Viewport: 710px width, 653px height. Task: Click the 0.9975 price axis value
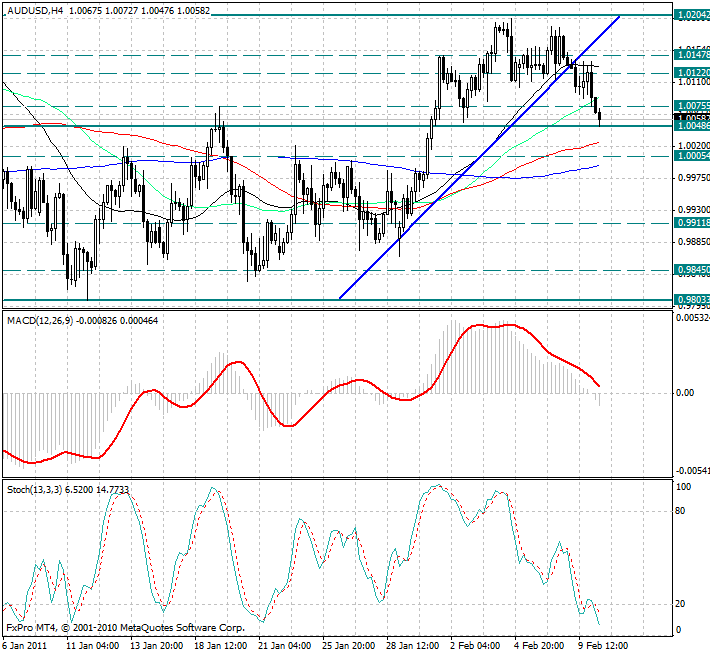(694, 178)
